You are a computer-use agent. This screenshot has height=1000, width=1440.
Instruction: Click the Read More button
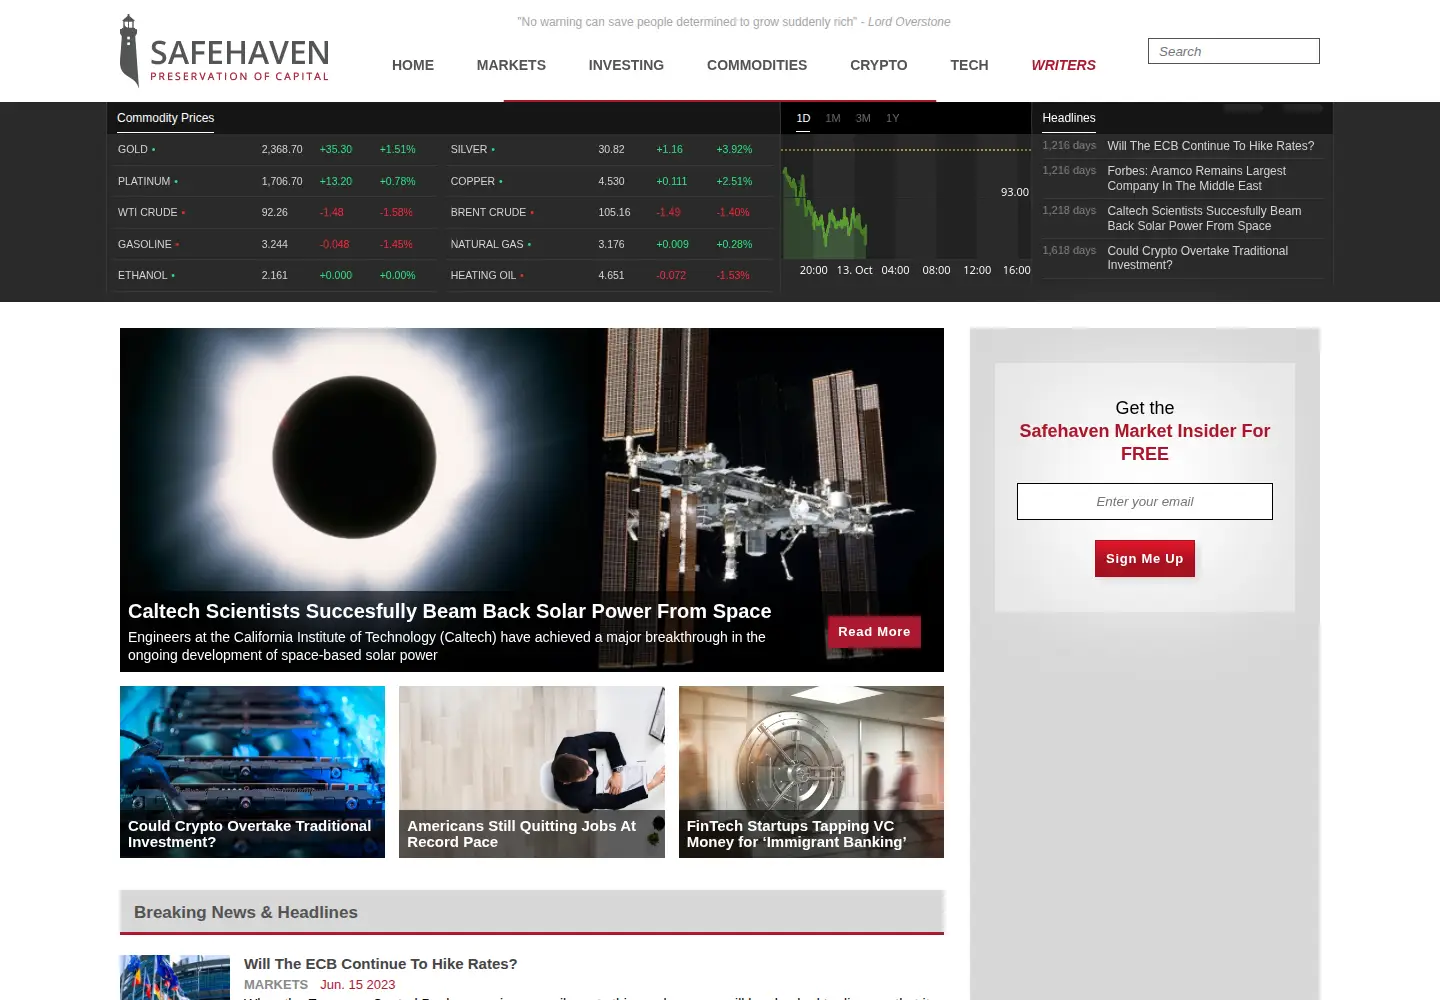[874, 632]
